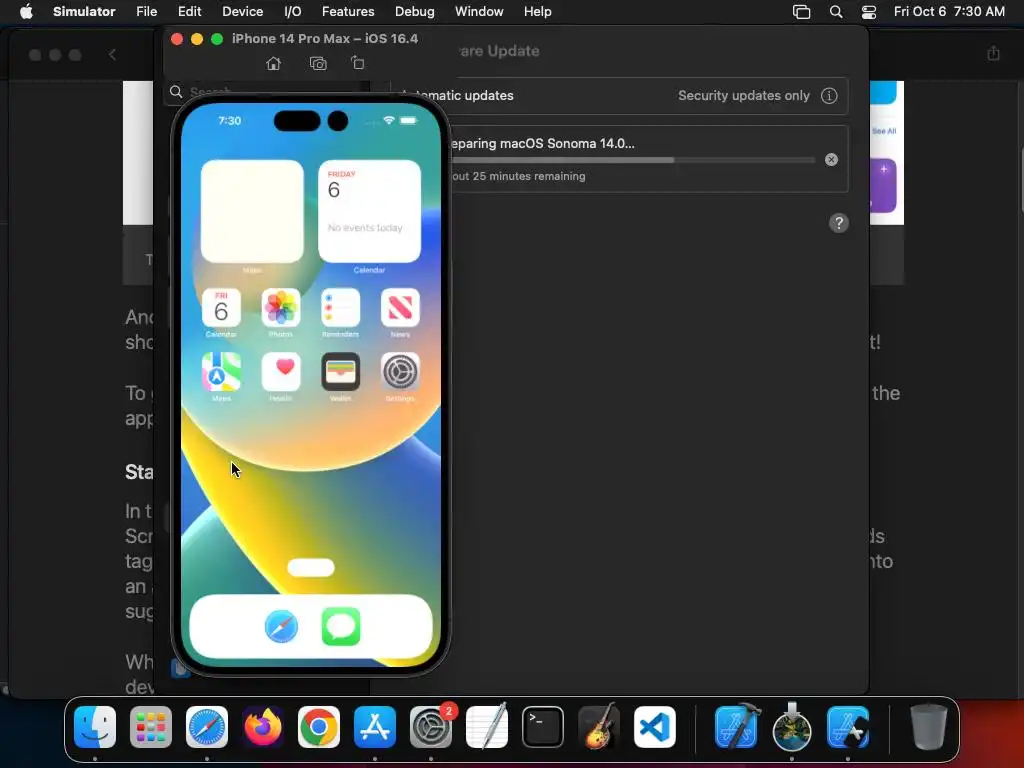This screenshot has height=768, width=1024.
Task: Open the Maps app on the iPhone
Action: pos(221,372)
